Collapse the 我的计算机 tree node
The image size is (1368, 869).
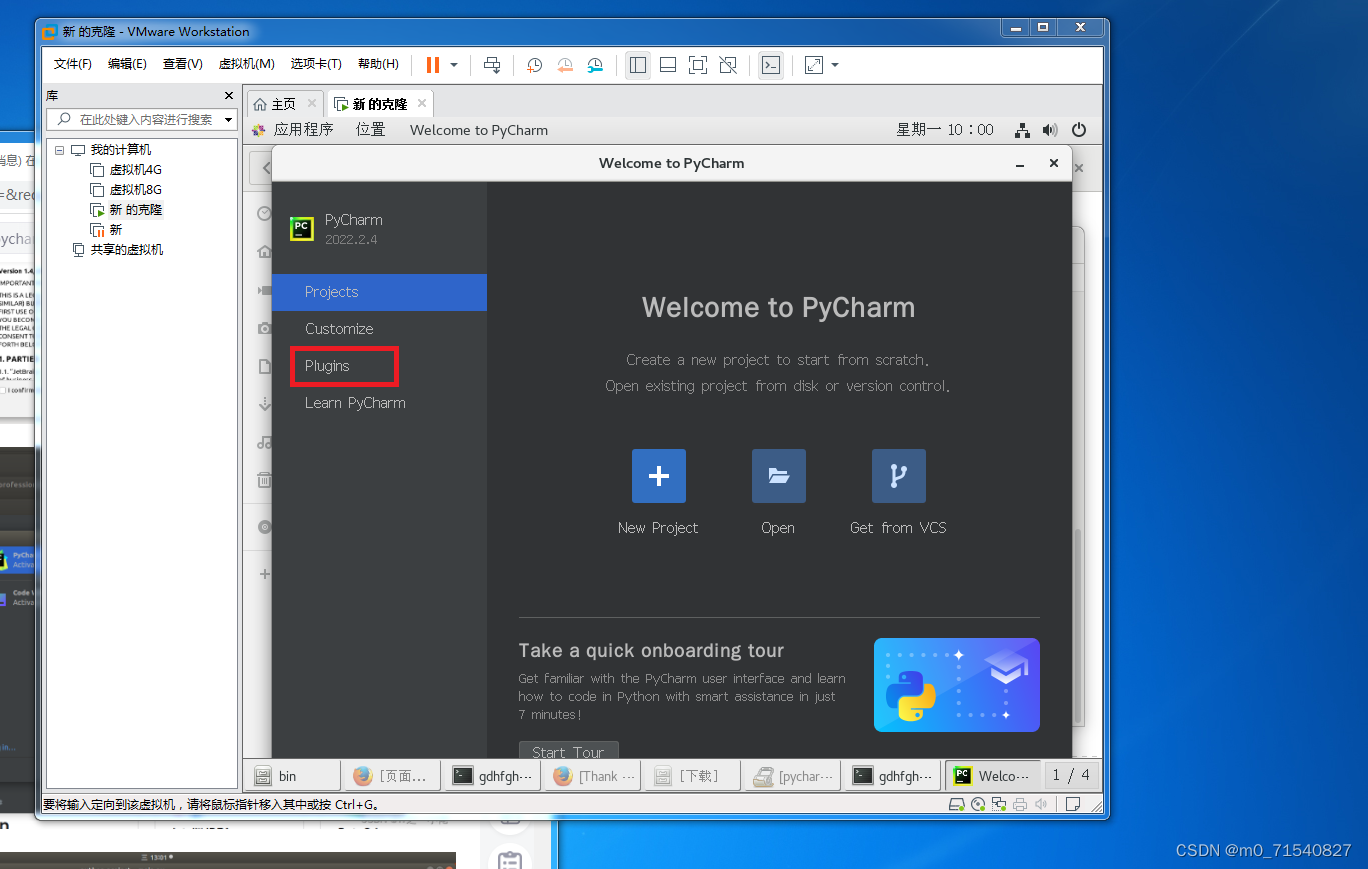[x=60, y=150]
